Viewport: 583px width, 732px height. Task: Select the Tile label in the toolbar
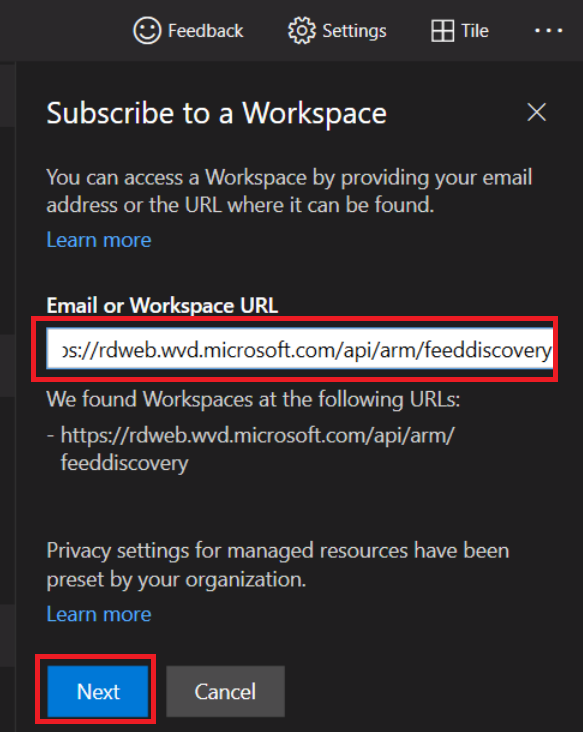coord(475,31)
